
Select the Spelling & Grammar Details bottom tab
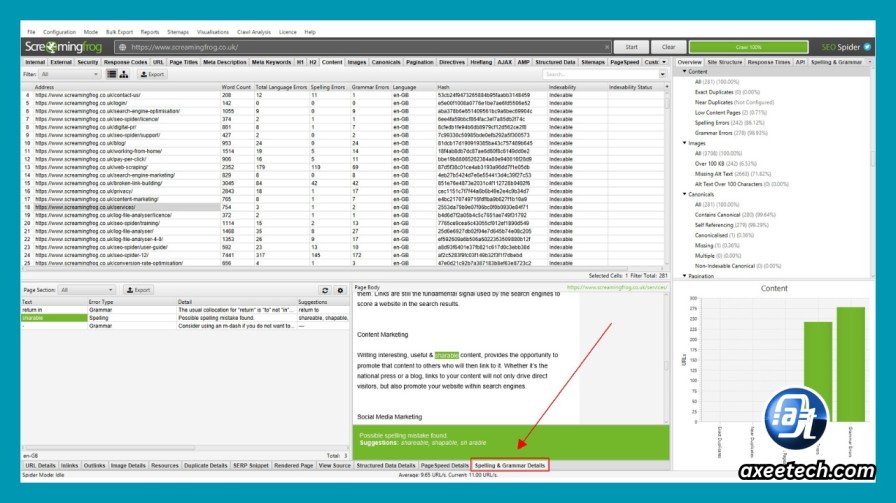pos(510,465)
